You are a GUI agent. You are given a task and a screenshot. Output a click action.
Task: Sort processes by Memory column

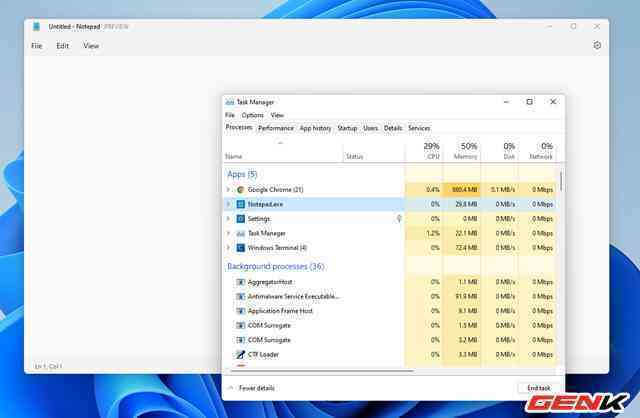[x=462, y=151]
